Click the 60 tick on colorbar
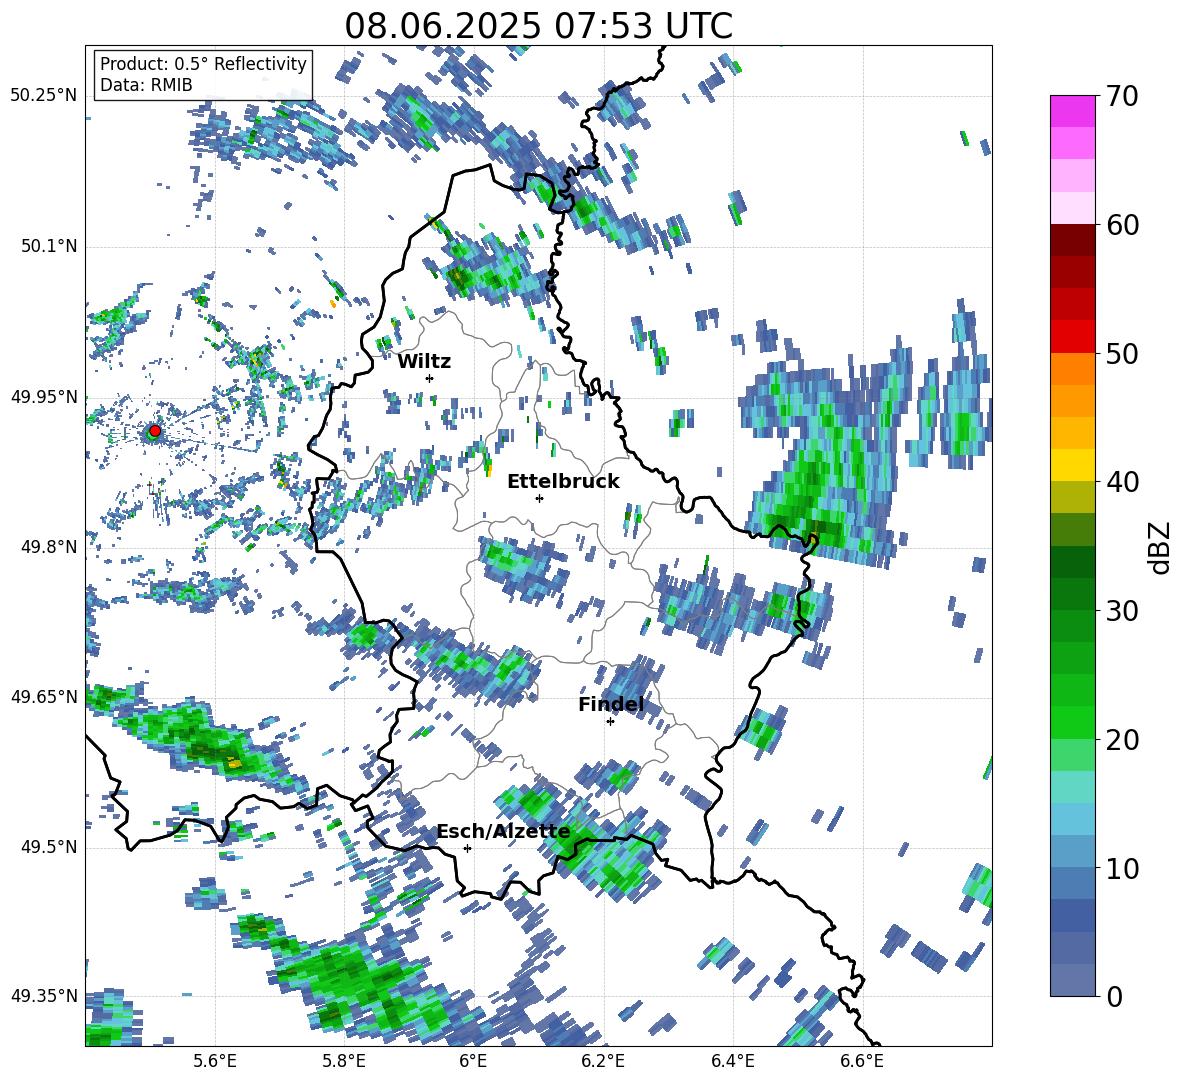Viewport: 1184px width, 1081px height. click(1122, 225)
